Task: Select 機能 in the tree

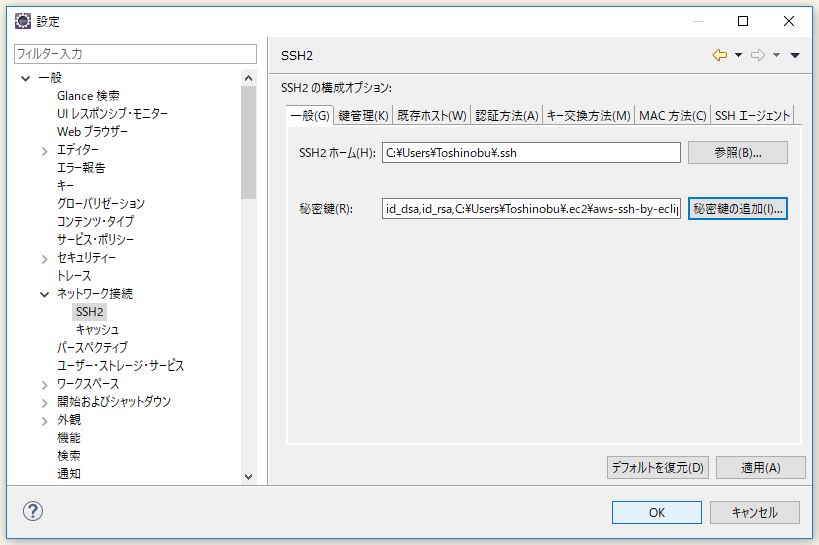Action: (69, 438)
